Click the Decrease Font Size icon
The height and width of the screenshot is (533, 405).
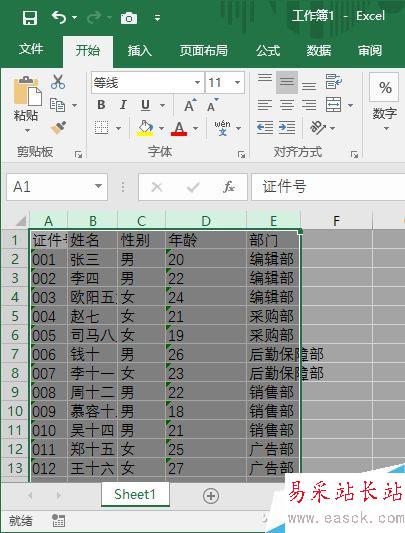(x=213, y=105)
